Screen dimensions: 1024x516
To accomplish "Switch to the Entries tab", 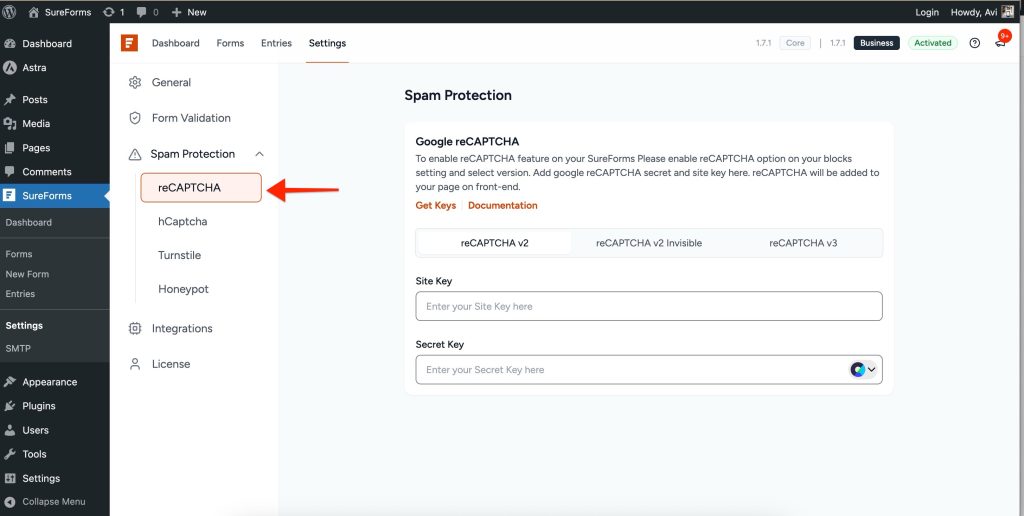I will pyautogui.click(x=276, y=43).
